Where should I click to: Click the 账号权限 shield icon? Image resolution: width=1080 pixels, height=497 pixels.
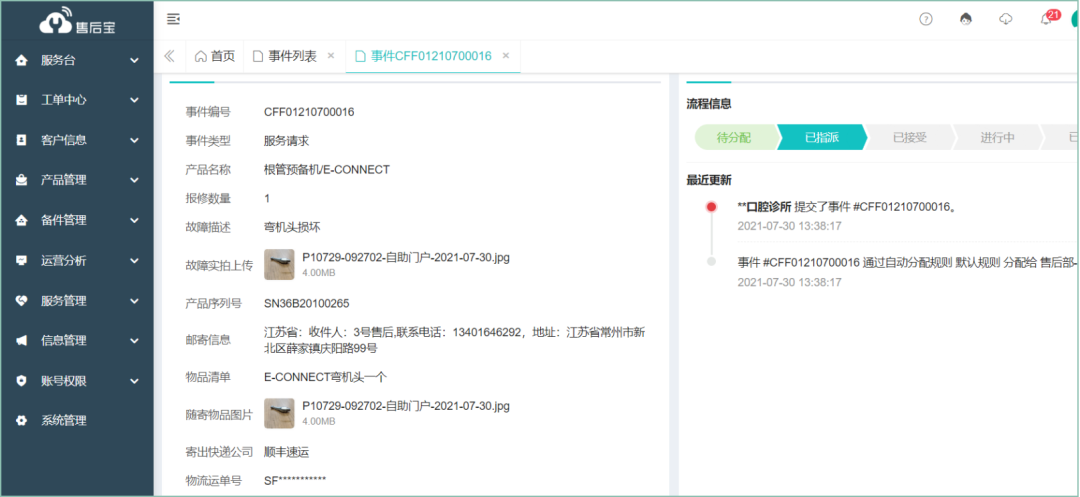coord(21,381)
